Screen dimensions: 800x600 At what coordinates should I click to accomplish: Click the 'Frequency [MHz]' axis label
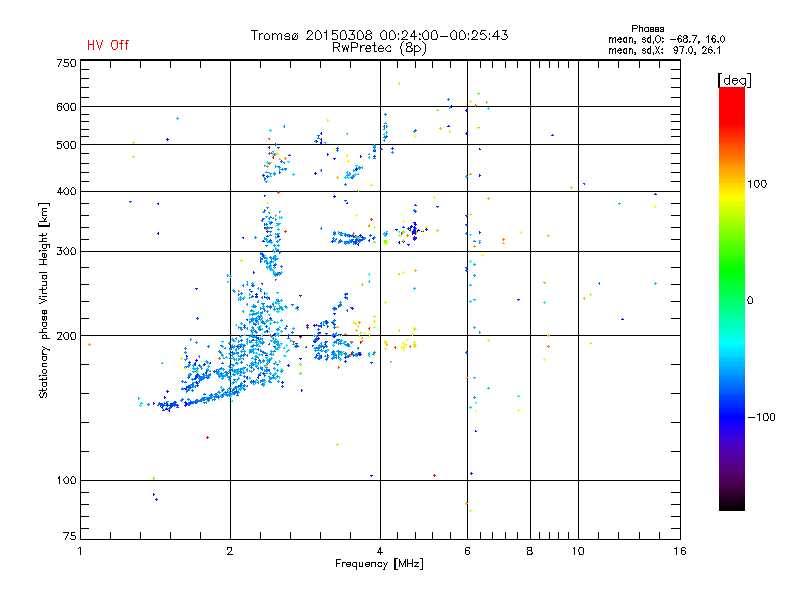tap(379, 564)
